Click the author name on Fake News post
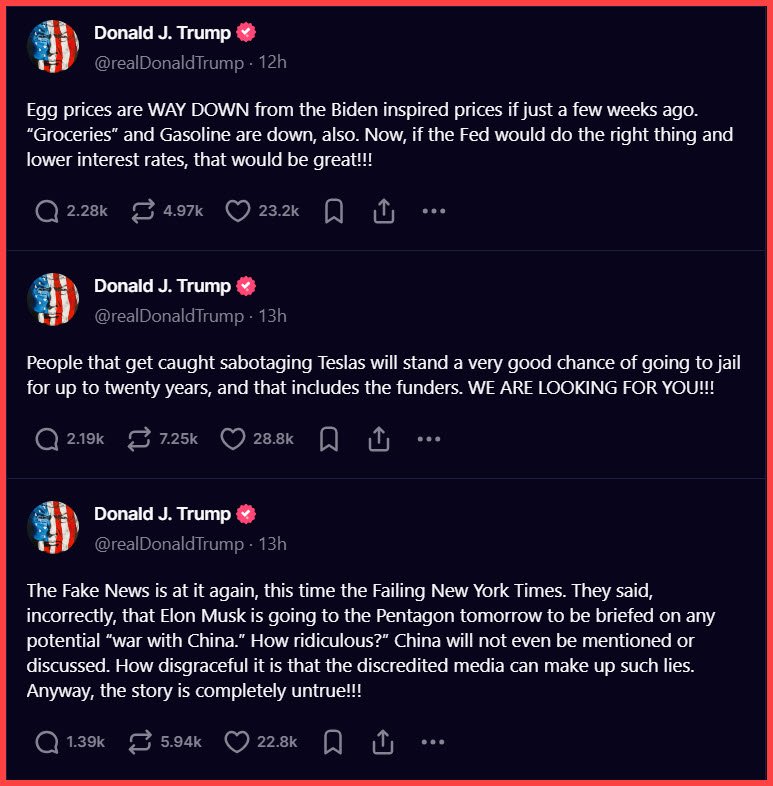 point(162,514)
